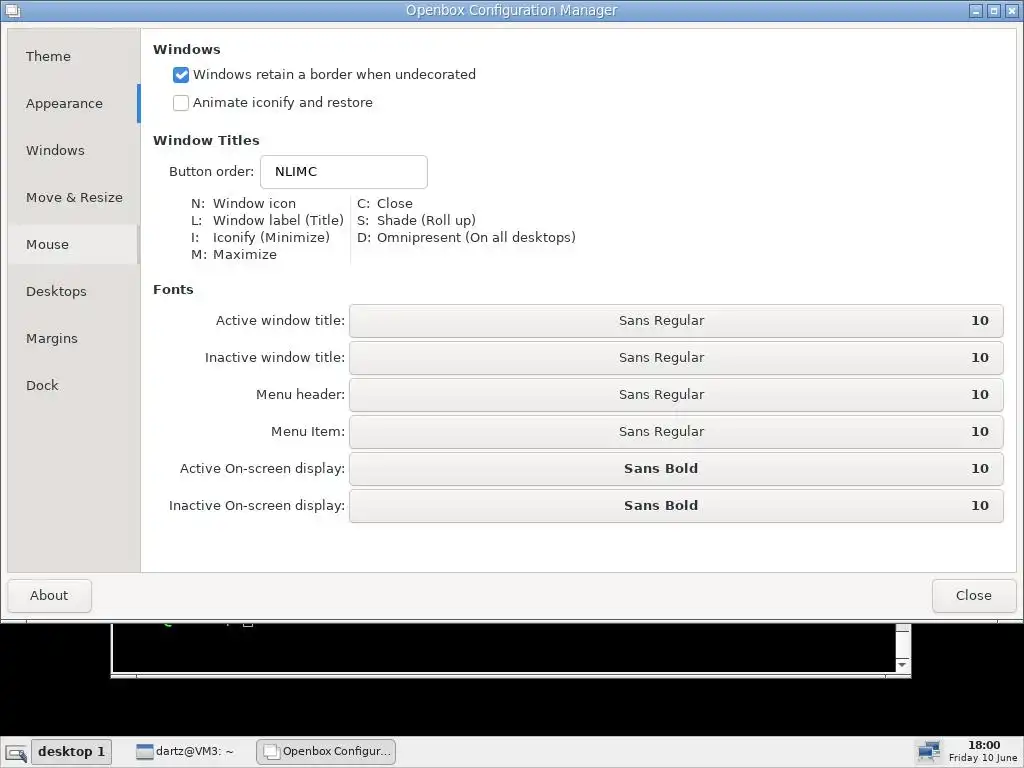Click the 'Active On-screen display:' label
The height and width of the screenshot is (768, 1024).
pyautogui.click(x=263, y=469)
